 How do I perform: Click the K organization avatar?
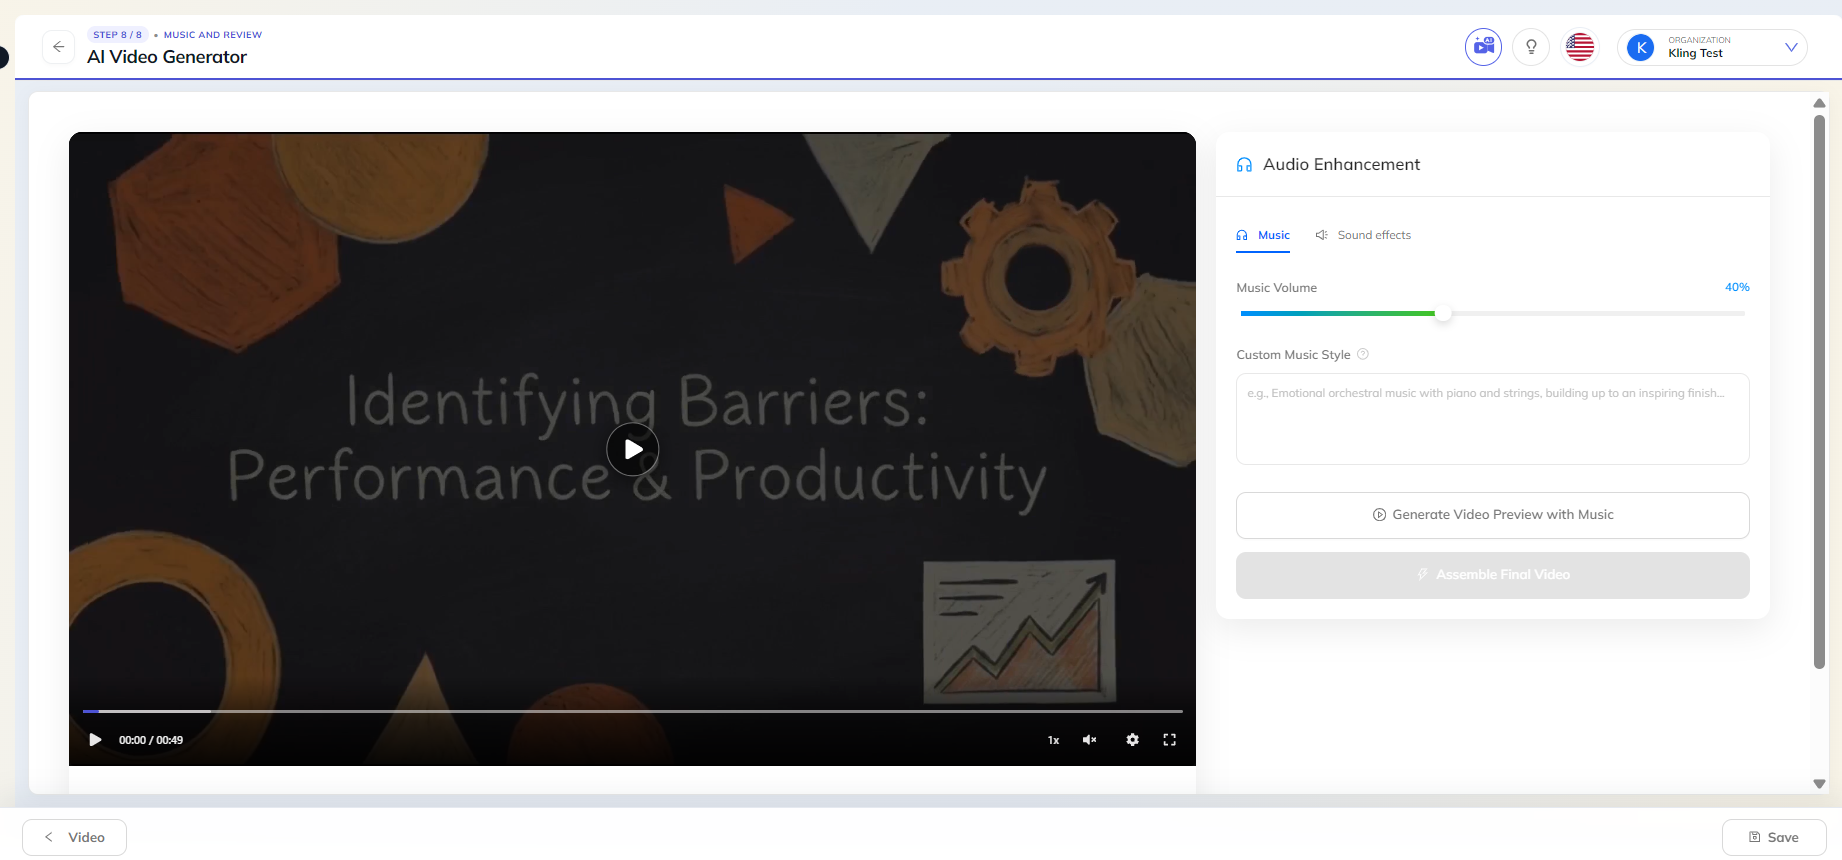(x=1641, y=47)
